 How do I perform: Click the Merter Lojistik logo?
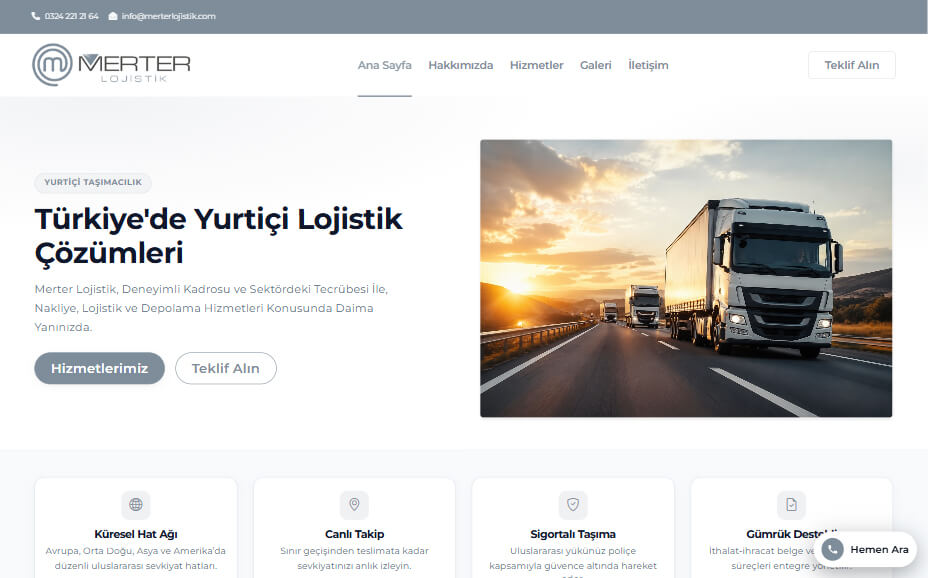point(111,64)
